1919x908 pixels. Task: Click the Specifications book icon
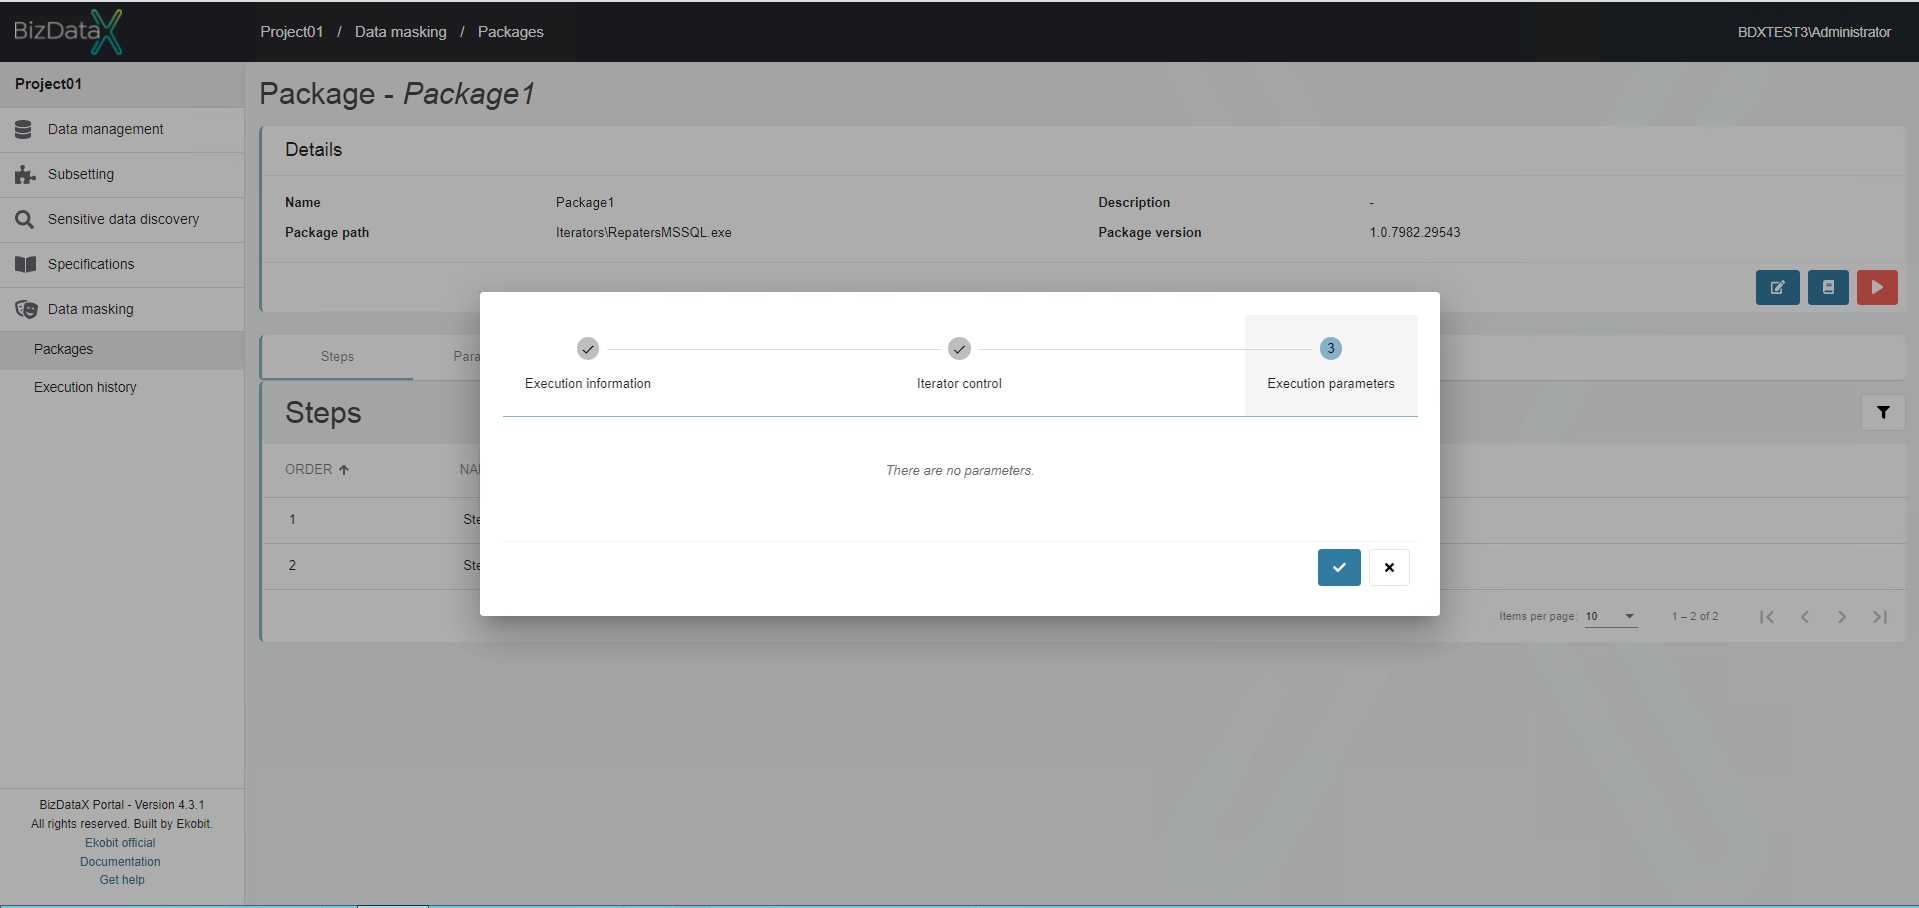[25, 265]
